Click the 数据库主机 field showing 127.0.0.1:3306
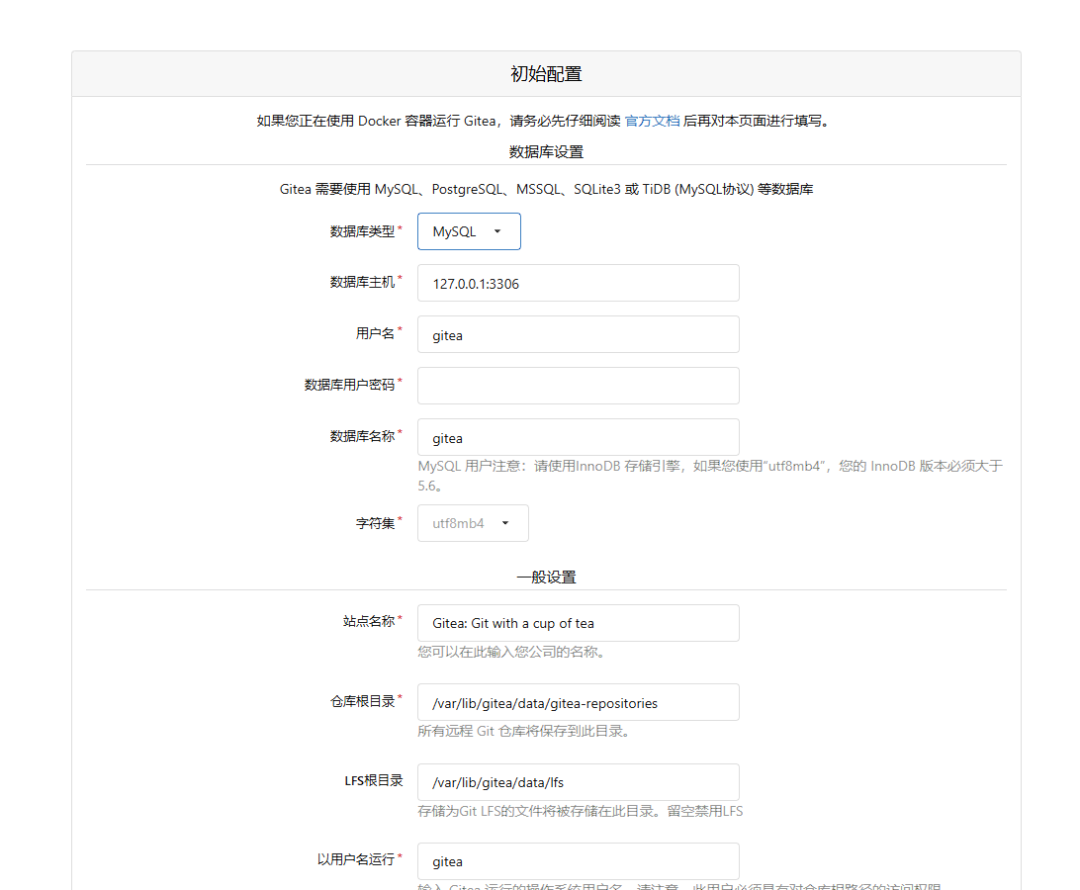Screen dimensions: 1080x890 pyautogui.click(x=578, y=283)
